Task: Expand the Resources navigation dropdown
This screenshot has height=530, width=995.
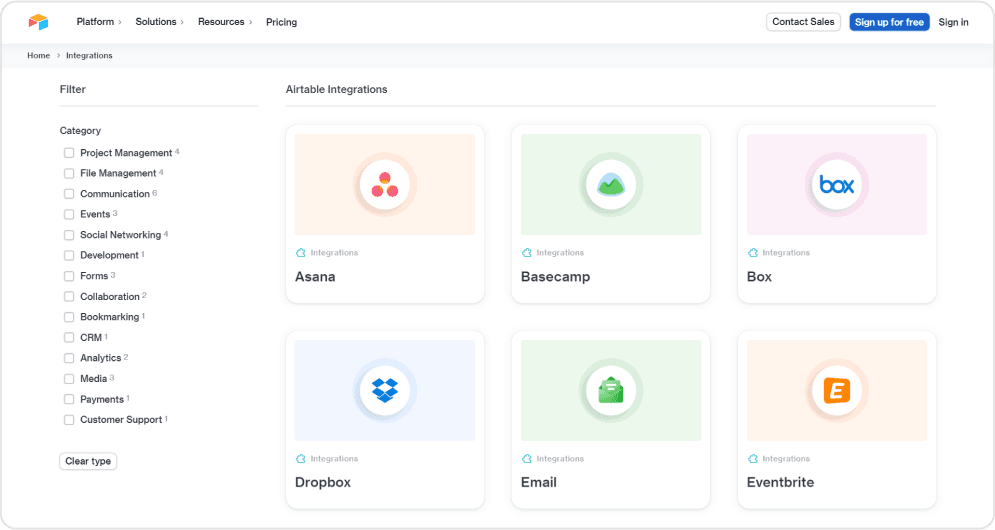Action: tap(225, 22)
